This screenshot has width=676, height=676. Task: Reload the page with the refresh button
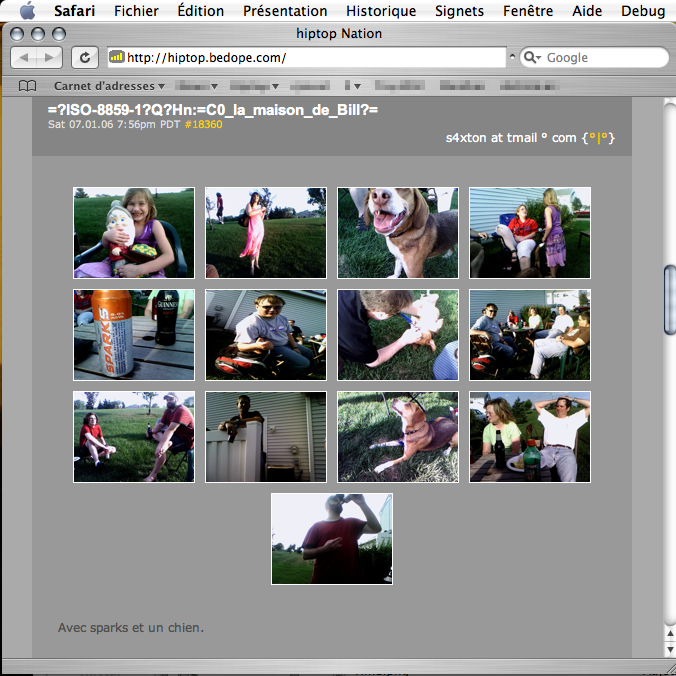coord(86,57)
